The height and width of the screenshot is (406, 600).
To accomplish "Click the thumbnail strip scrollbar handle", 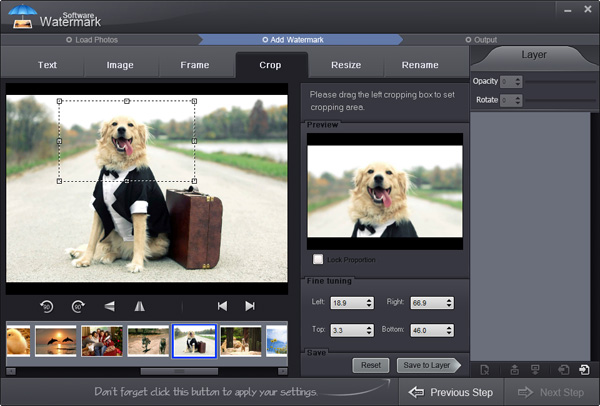I will tap(179, 371).
